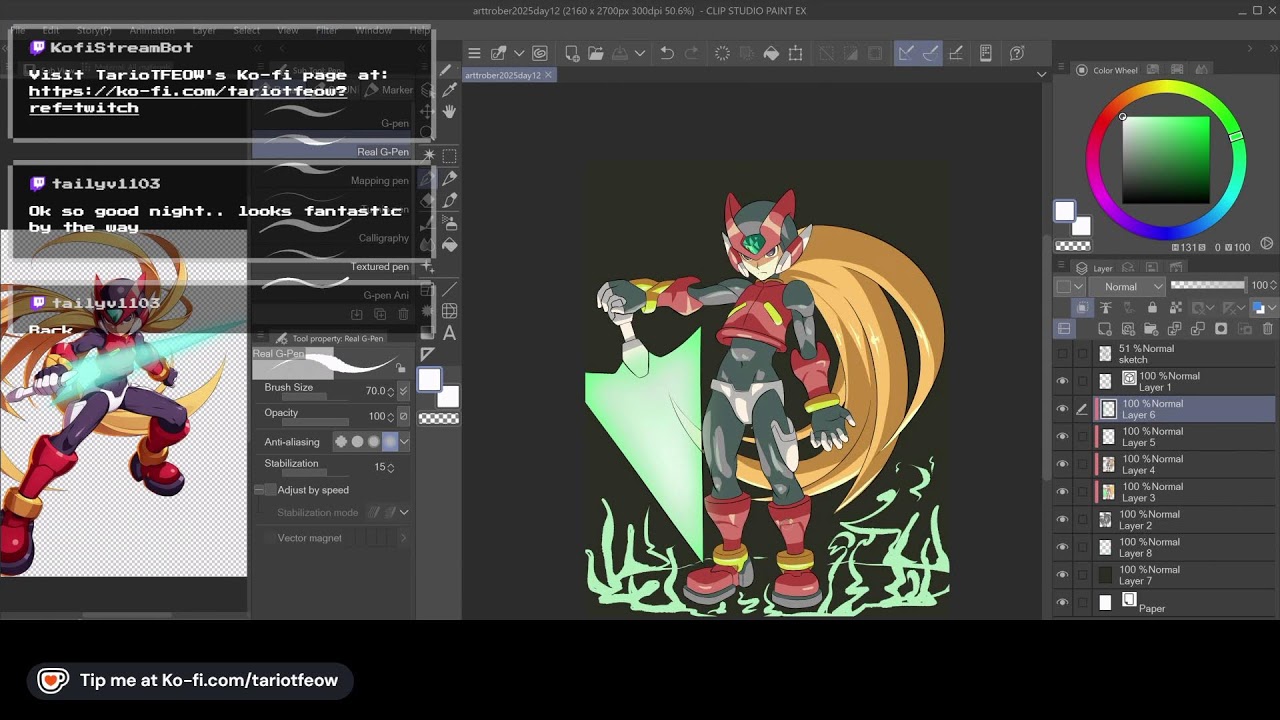
Task: Expand Brush Size preset dropdown
Action: coord(403,391)
